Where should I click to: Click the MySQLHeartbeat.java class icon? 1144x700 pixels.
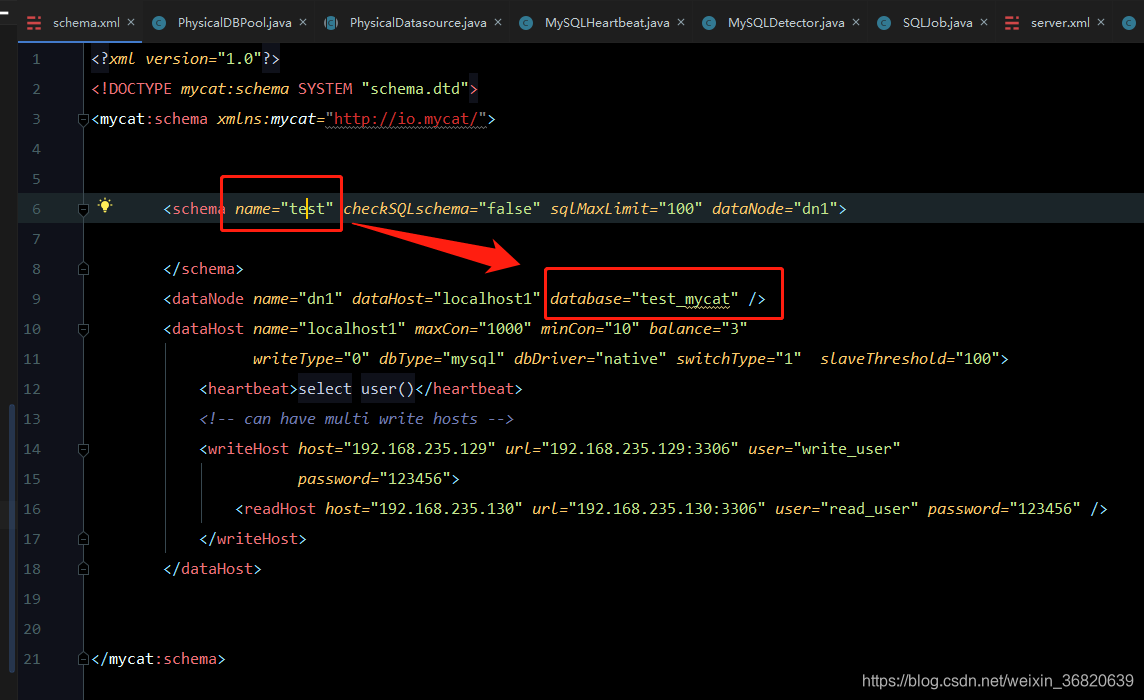525,23
